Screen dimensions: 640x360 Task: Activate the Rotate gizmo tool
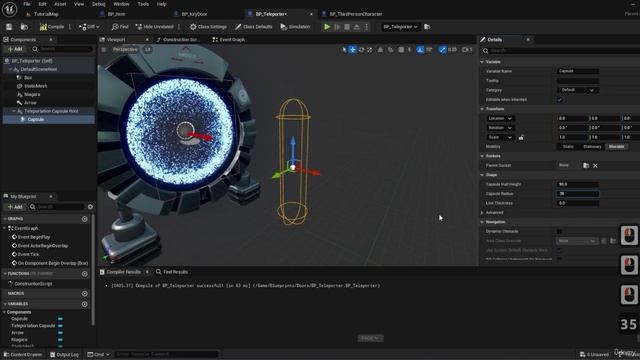tap(361, 50)
